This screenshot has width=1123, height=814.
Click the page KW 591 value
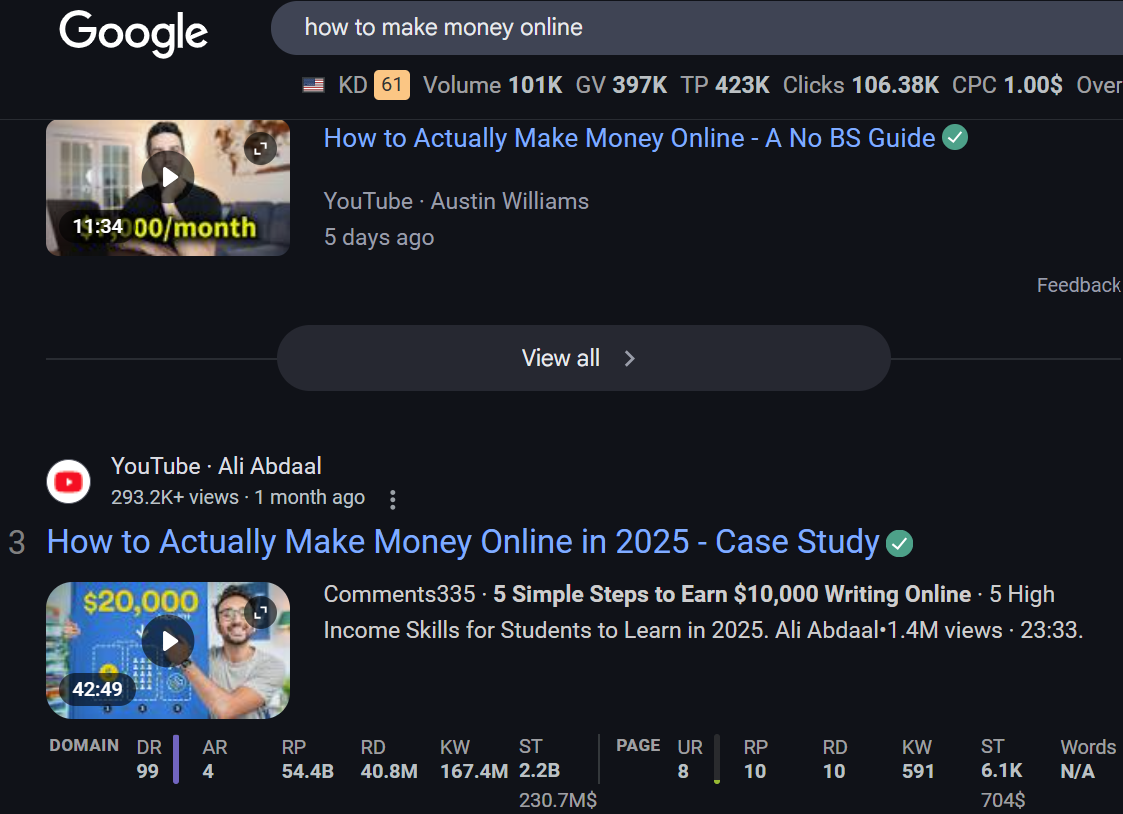tap(918, 771)
